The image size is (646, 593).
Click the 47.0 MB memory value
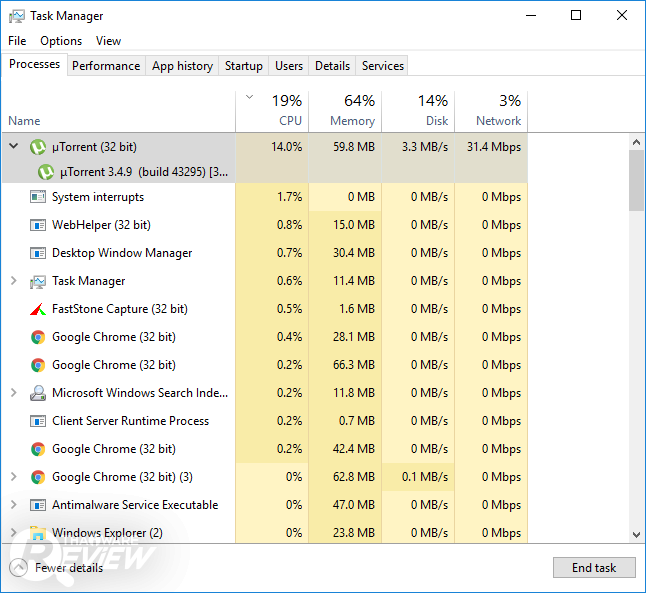point(354,505)
